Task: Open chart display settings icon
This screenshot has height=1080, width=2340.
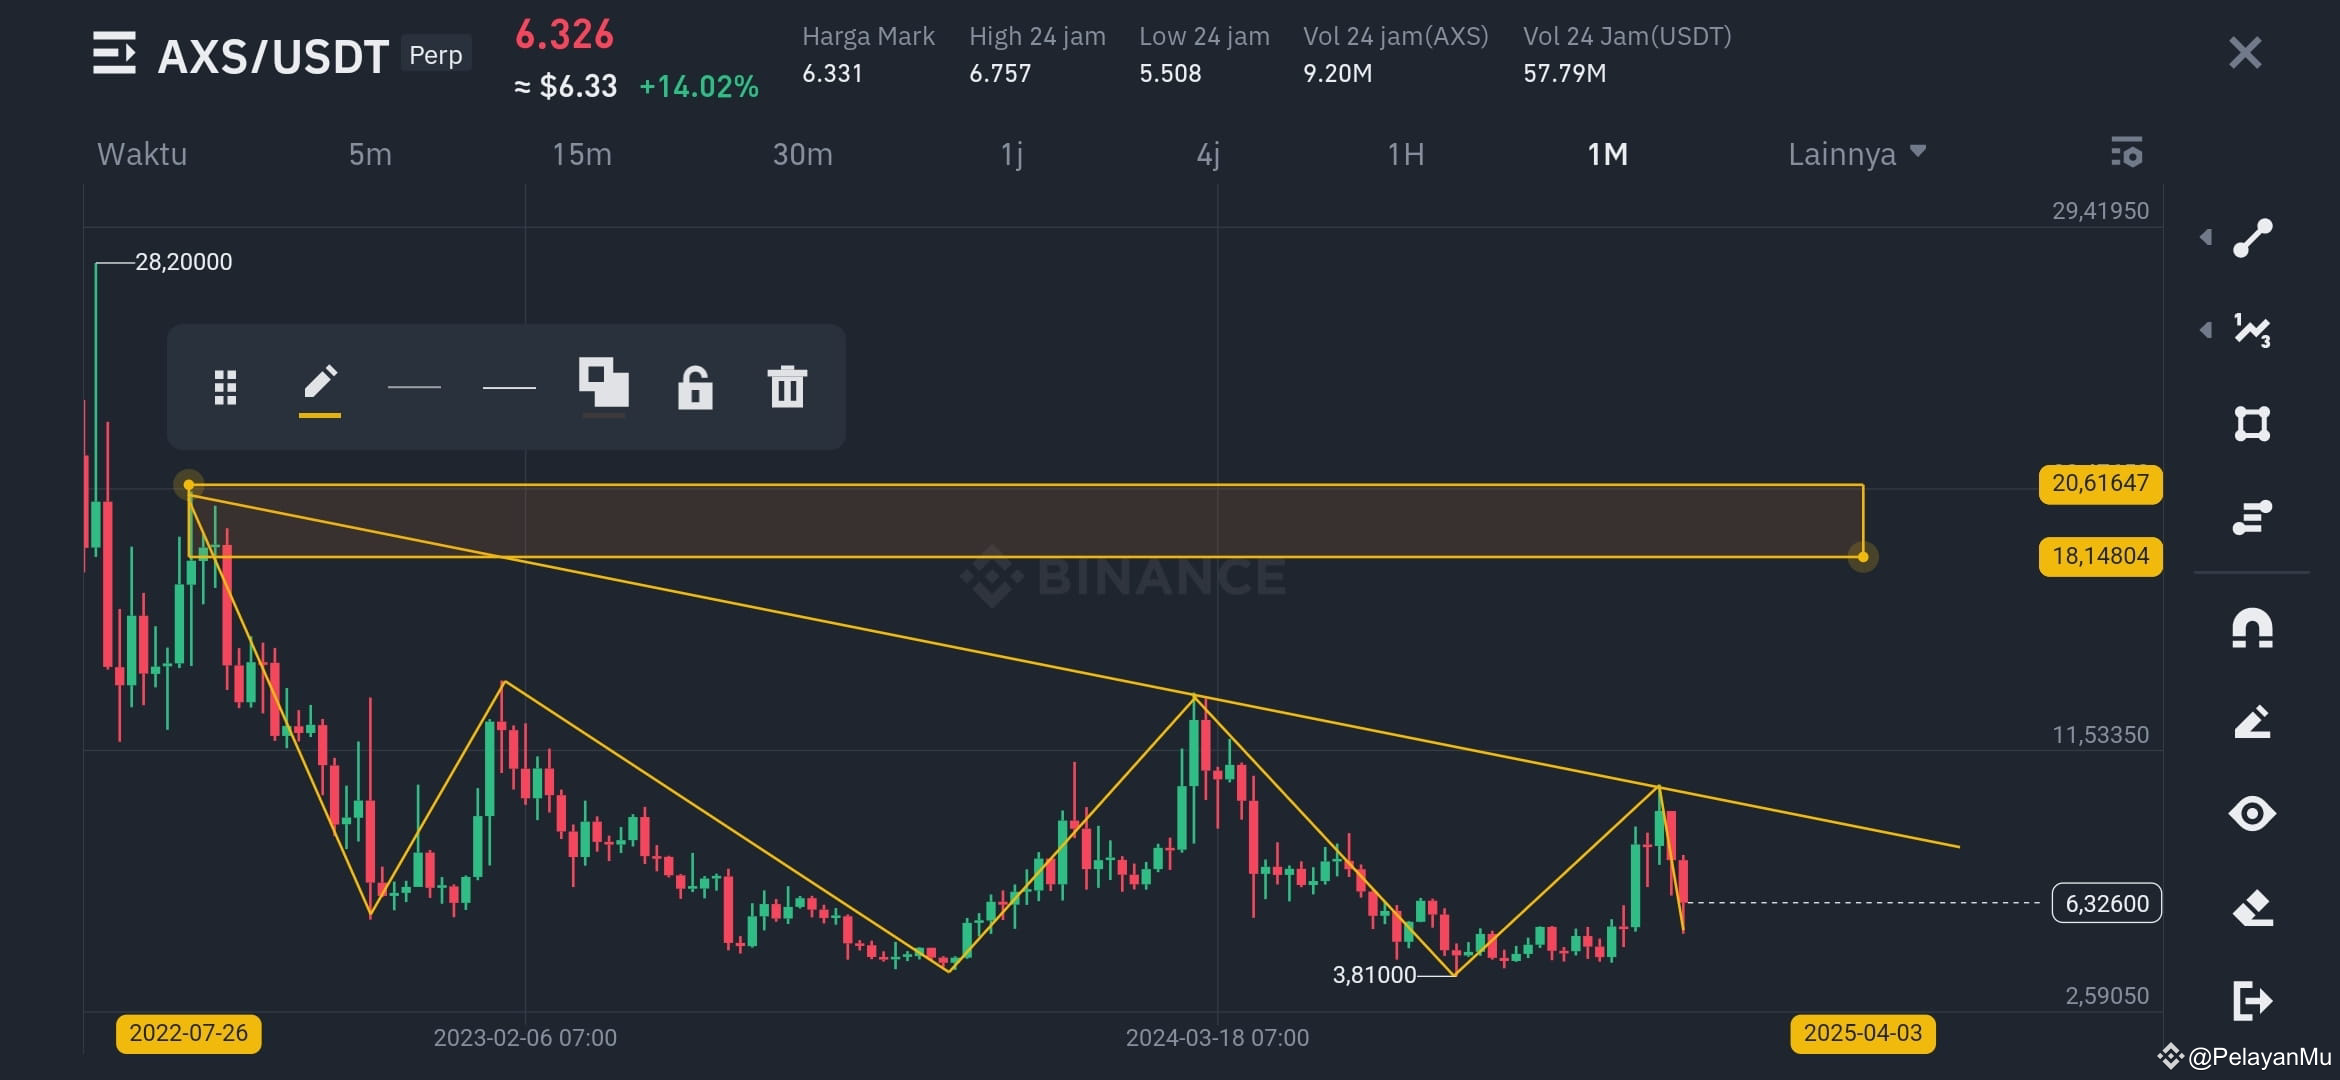Action: (x=2128, y=154)
